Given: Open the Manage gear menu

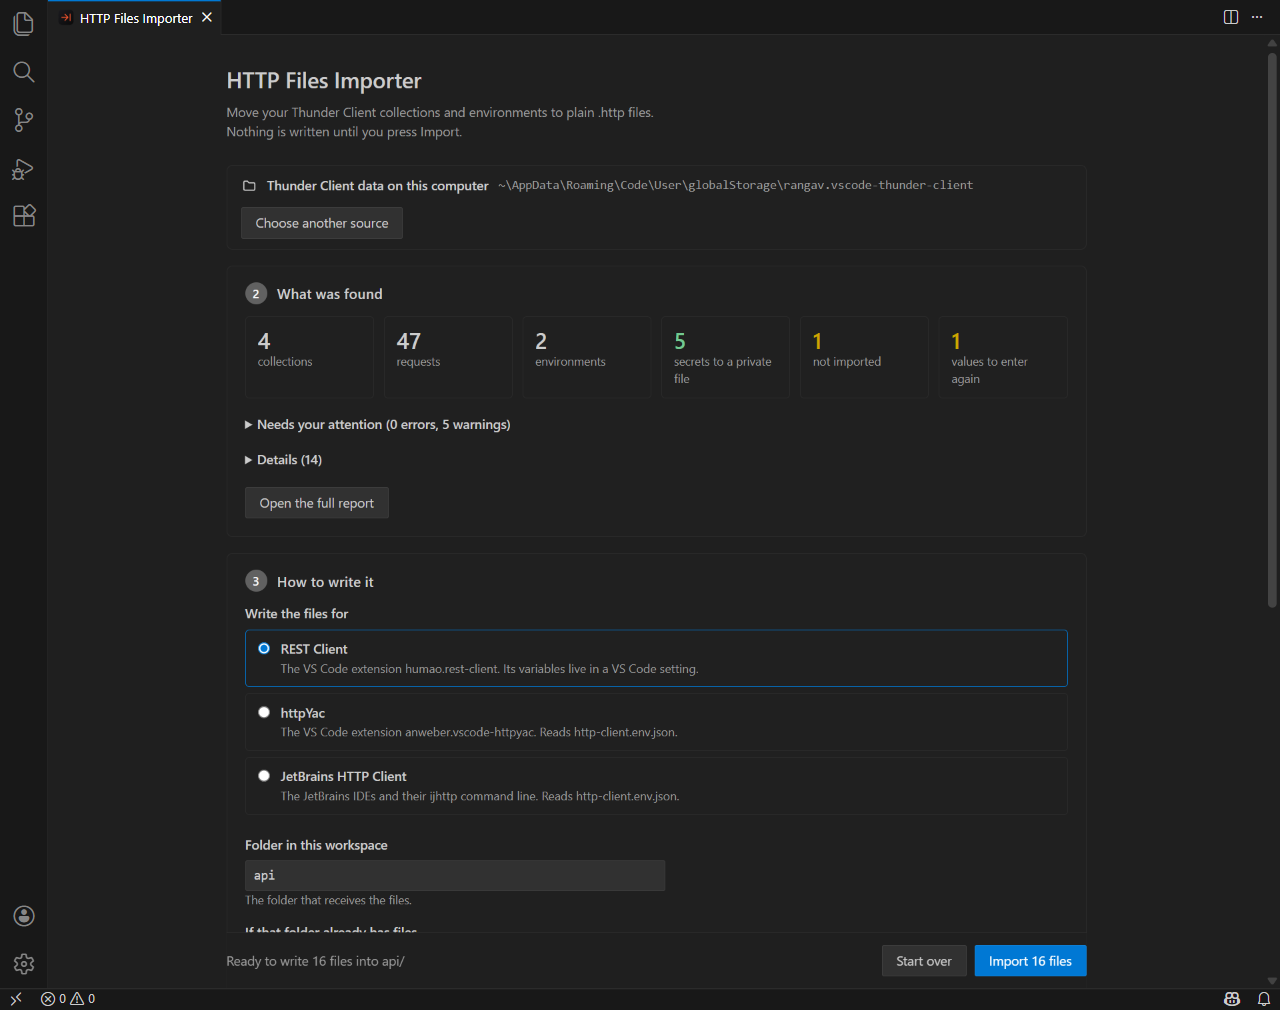Looking at the screenshot, I should click(x=24, y=964).
